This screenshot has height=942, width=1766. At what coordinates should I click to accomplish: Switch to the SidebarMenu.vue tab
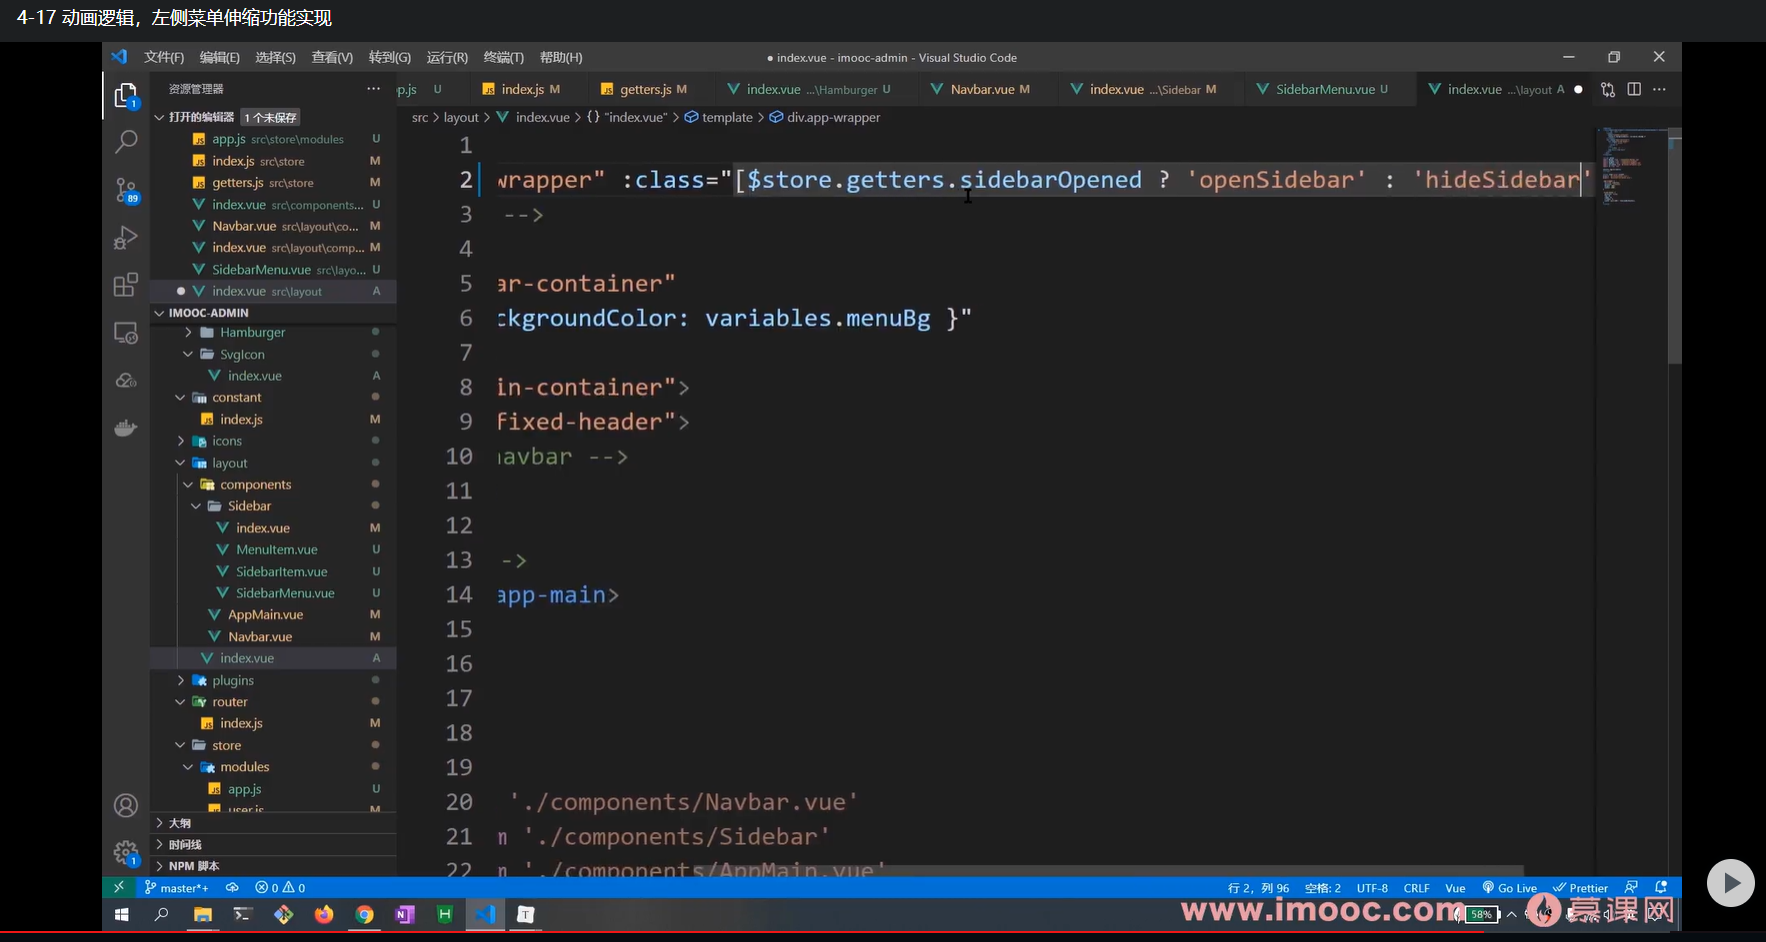1330,89
